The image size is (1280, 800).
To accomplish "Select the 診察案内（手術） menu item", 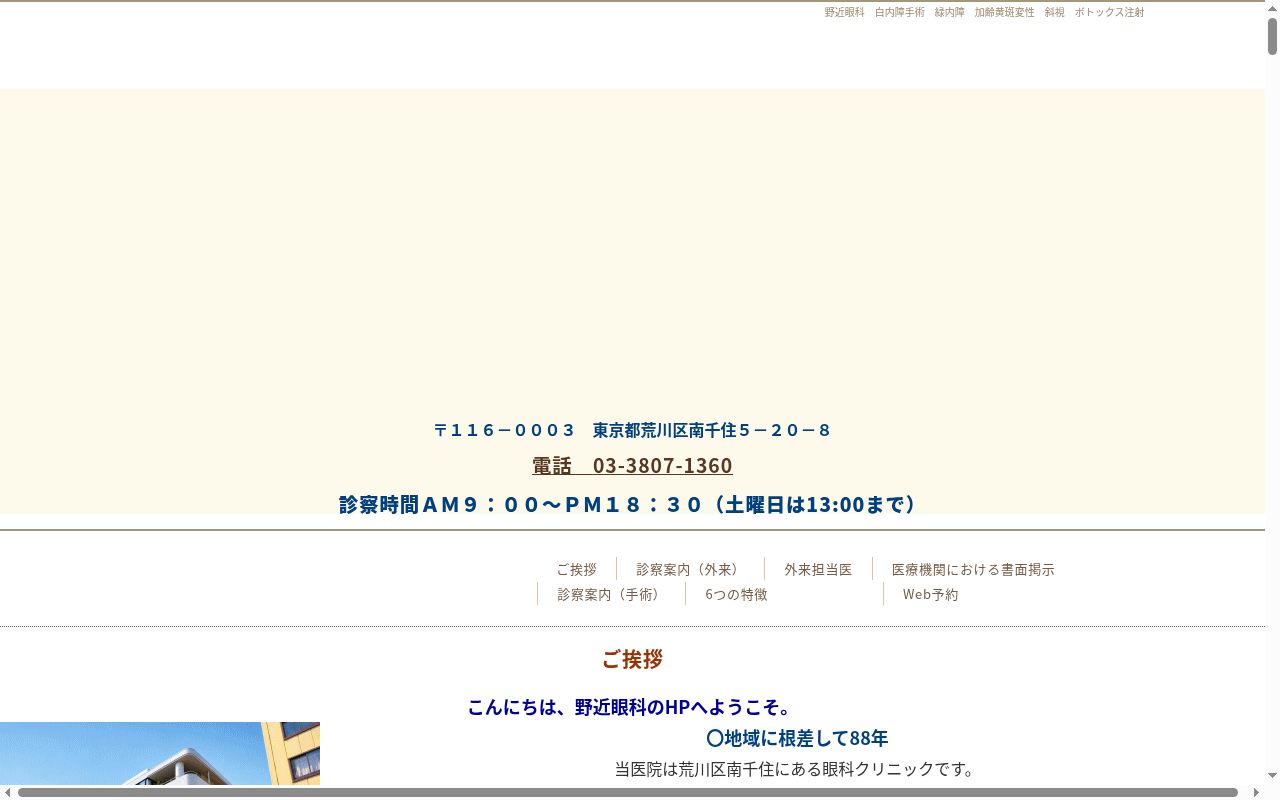I will [611, 594].
